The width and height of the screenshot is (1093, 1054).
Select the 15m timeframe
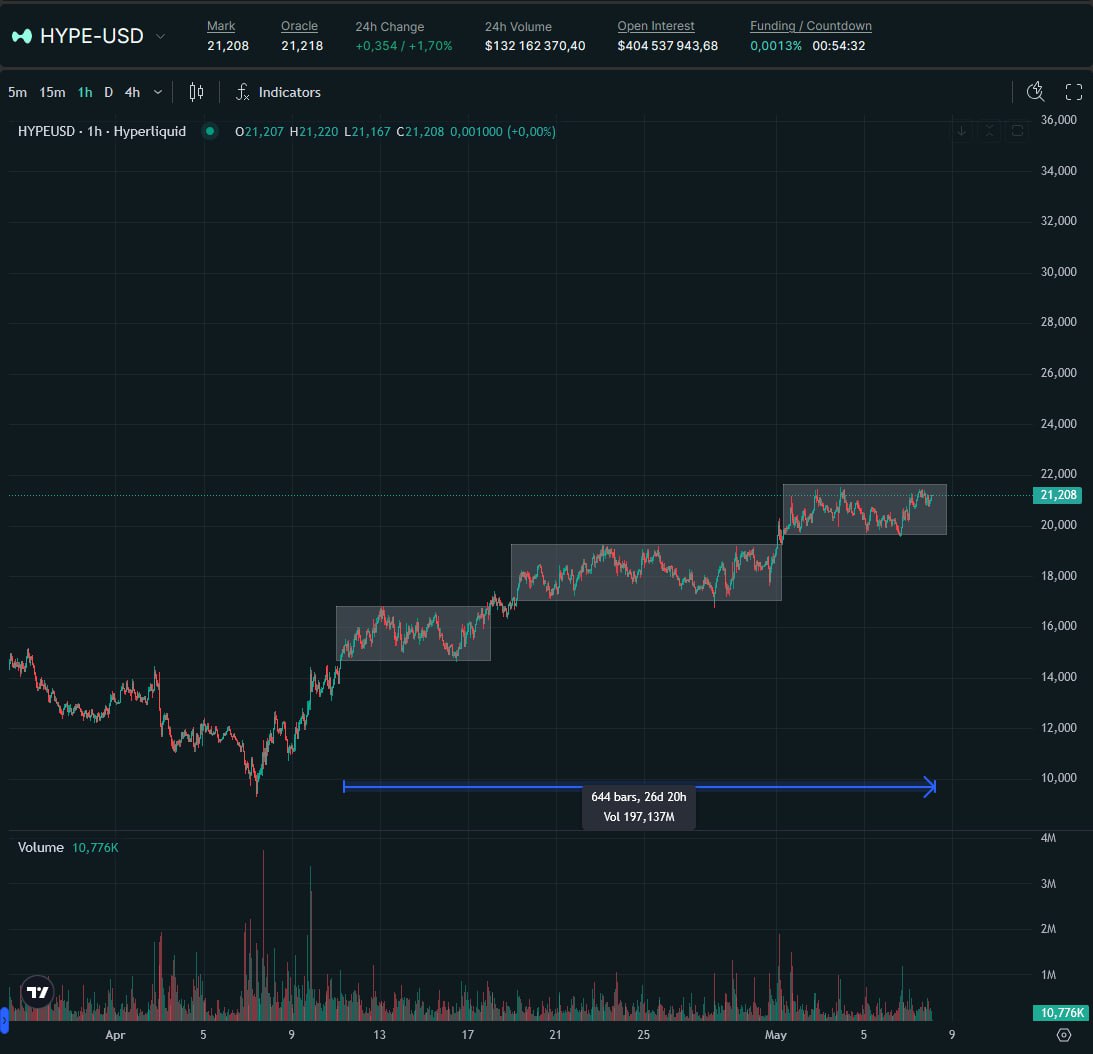[x=52, y=92]
